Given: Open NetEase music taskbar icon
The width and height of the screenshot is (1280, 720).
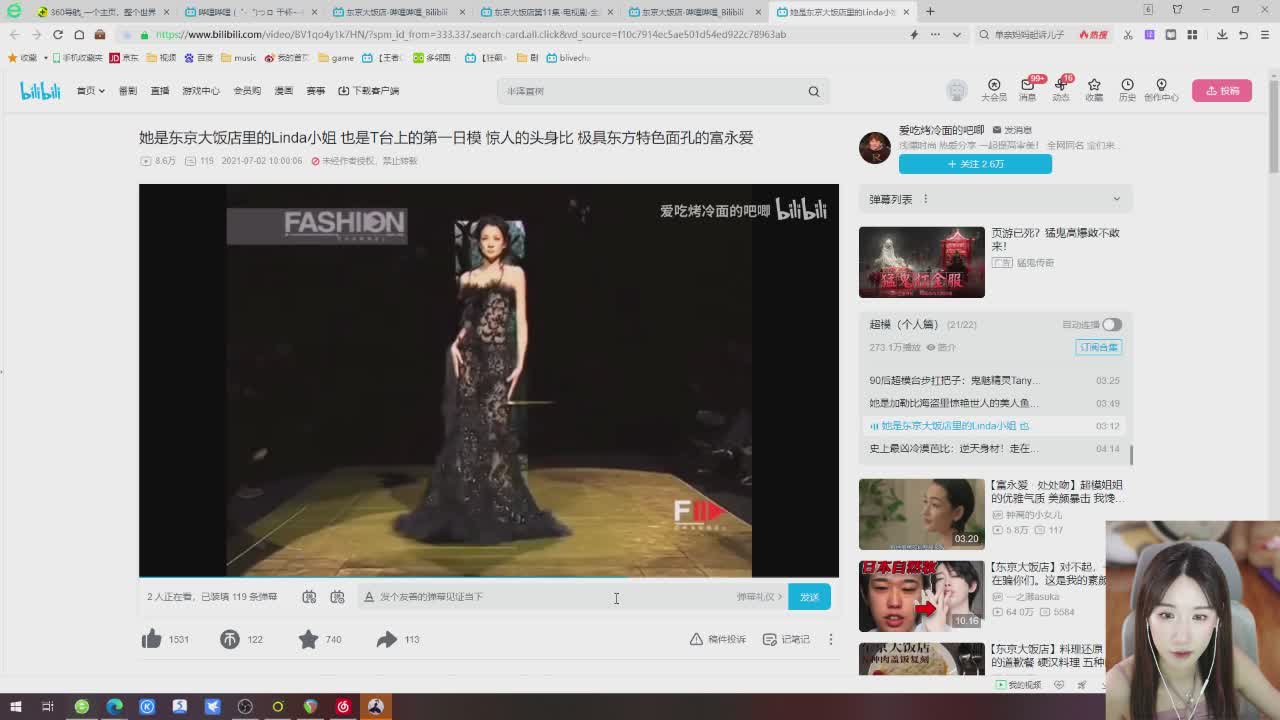Looking at the screenshot, I should (343, 707).
